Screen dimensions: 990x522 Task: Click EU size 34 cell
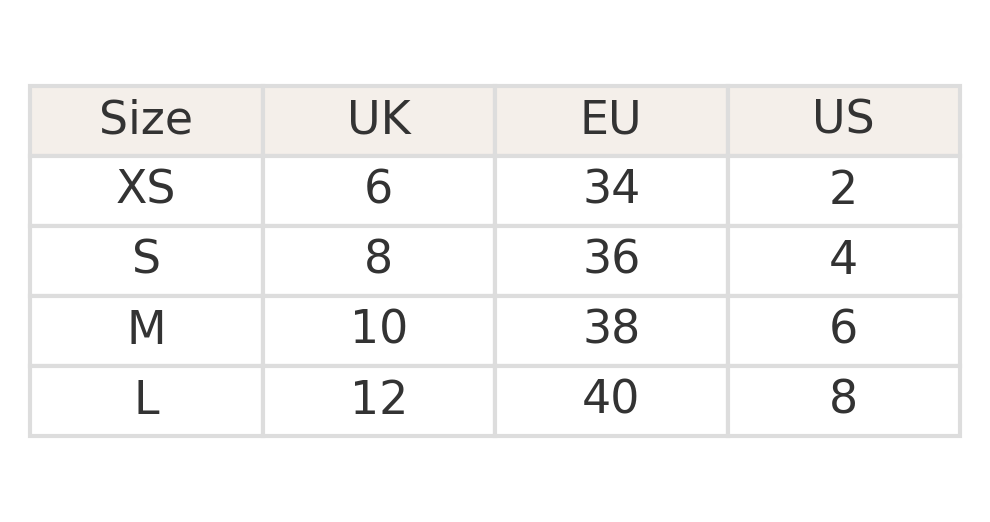tap(611, 189)
